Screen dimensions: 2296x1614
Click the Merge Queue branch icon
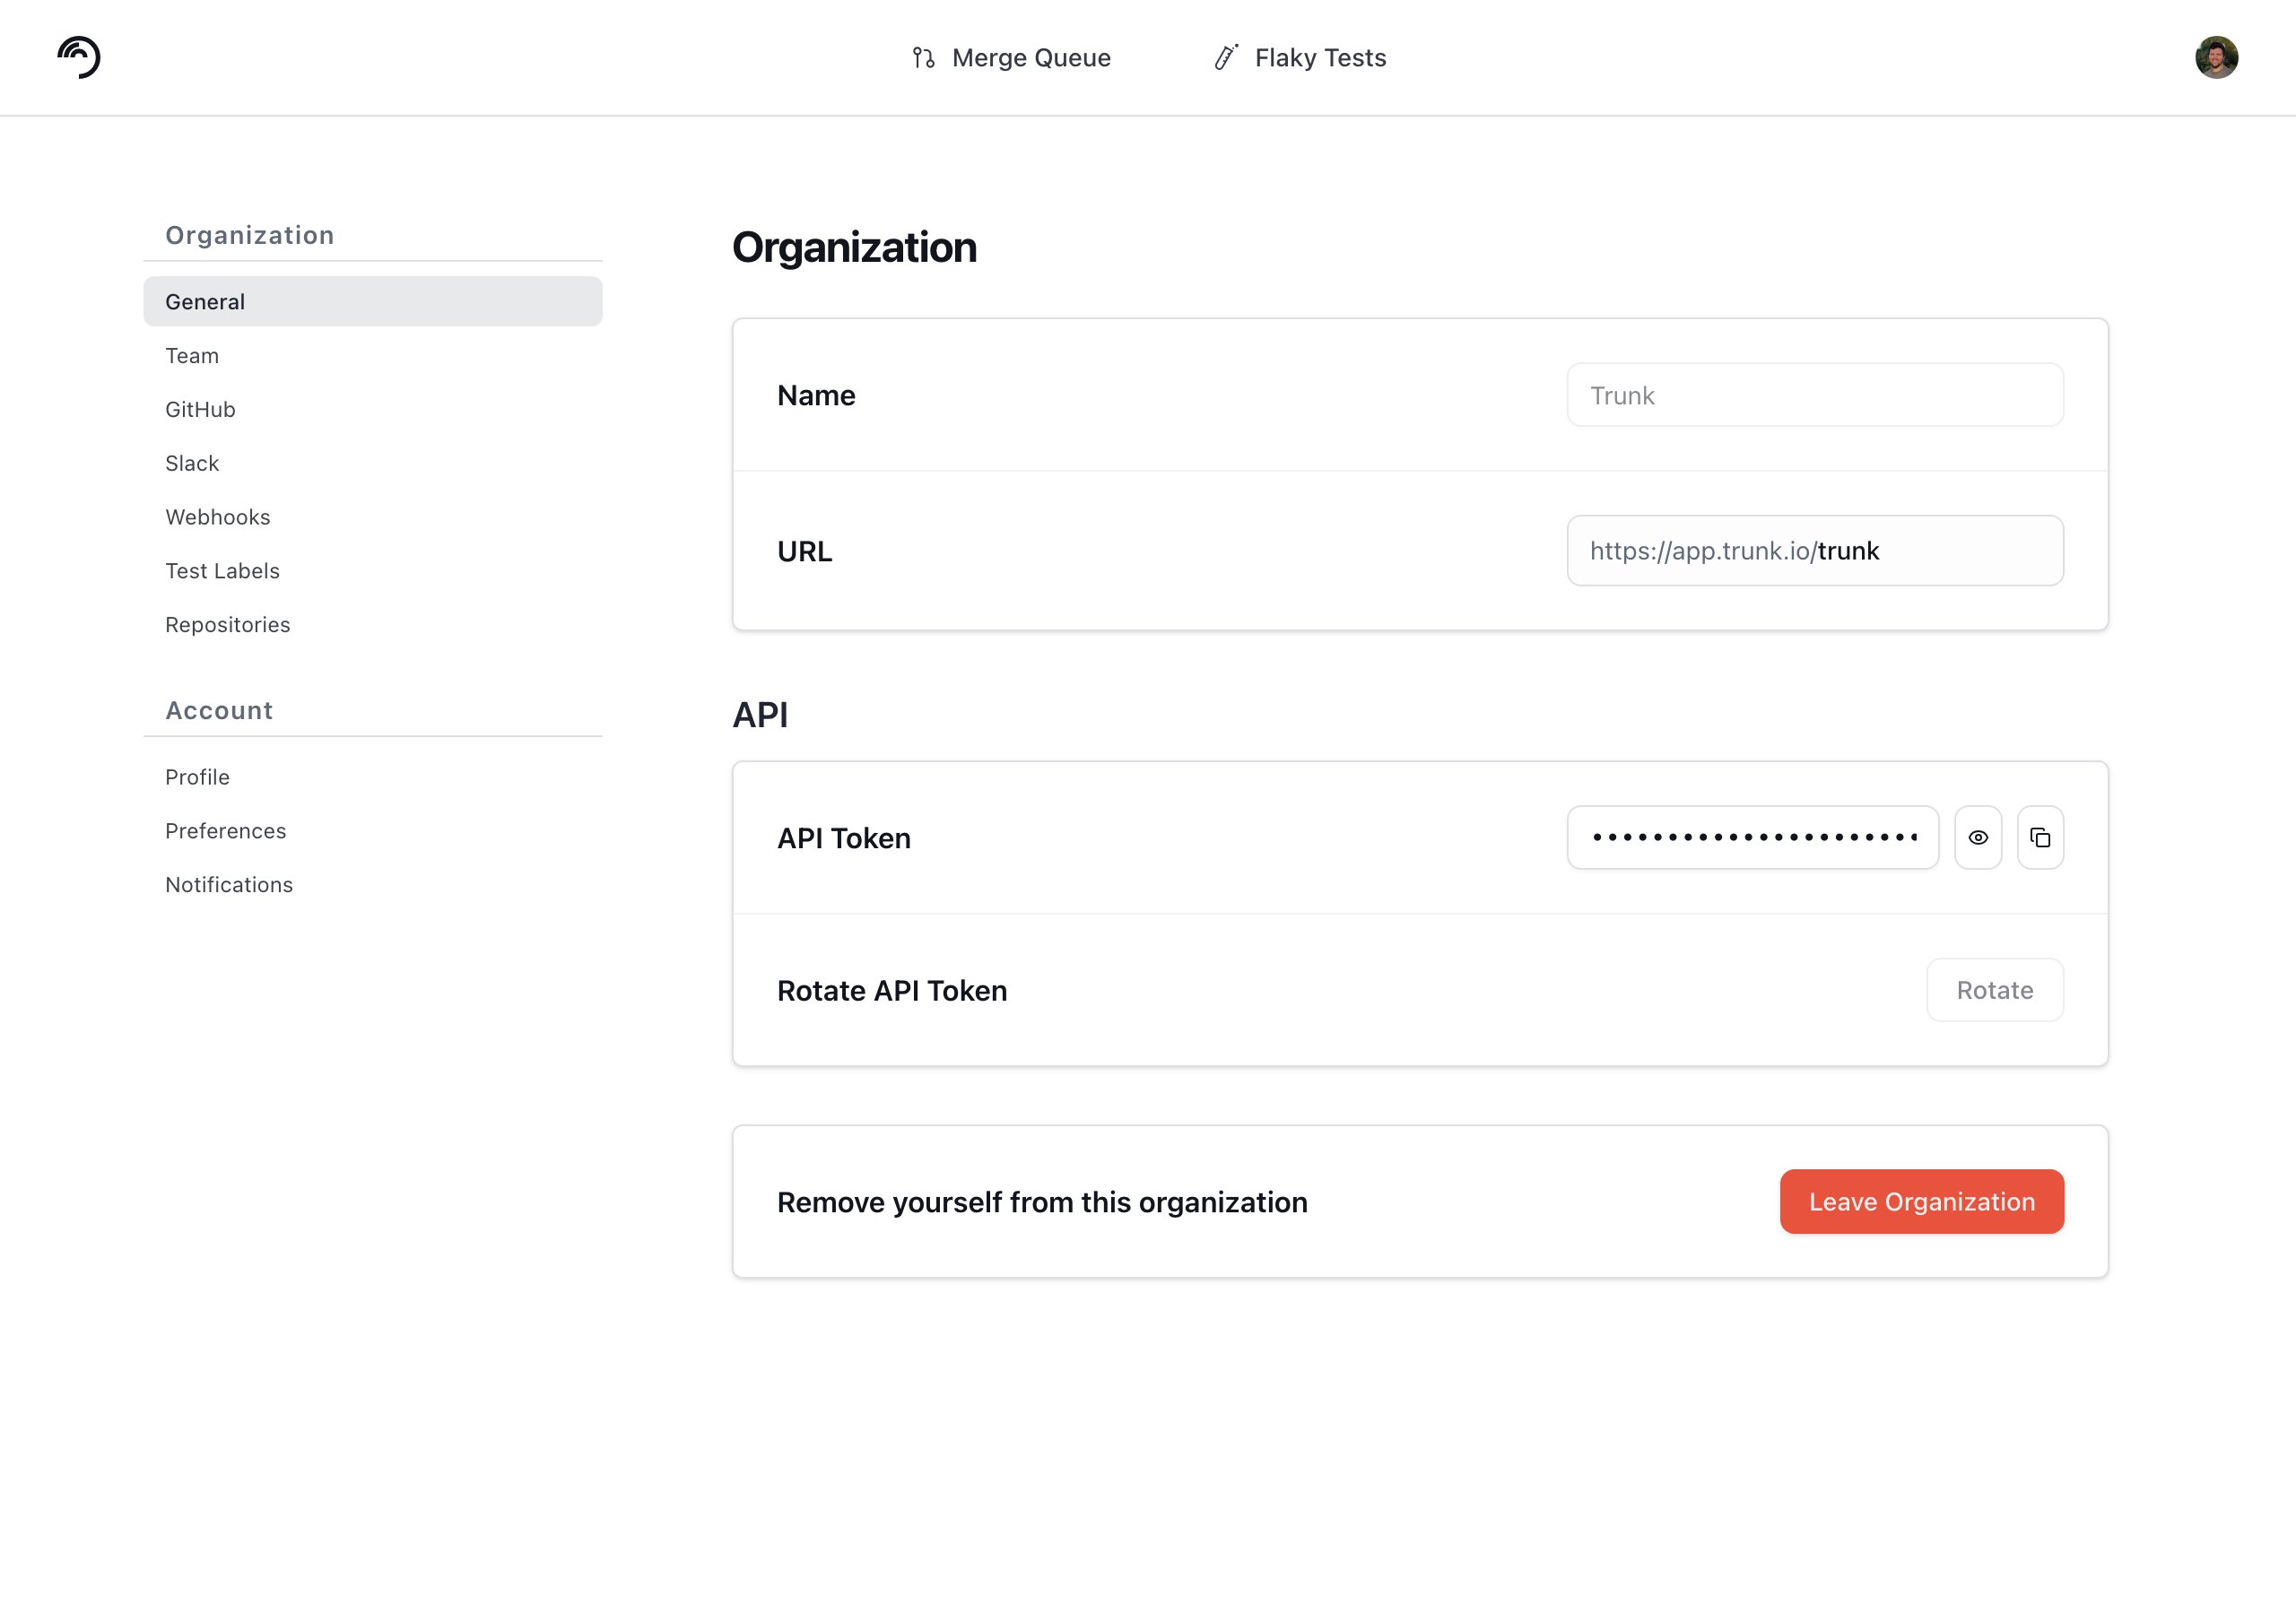coord(923,58)
